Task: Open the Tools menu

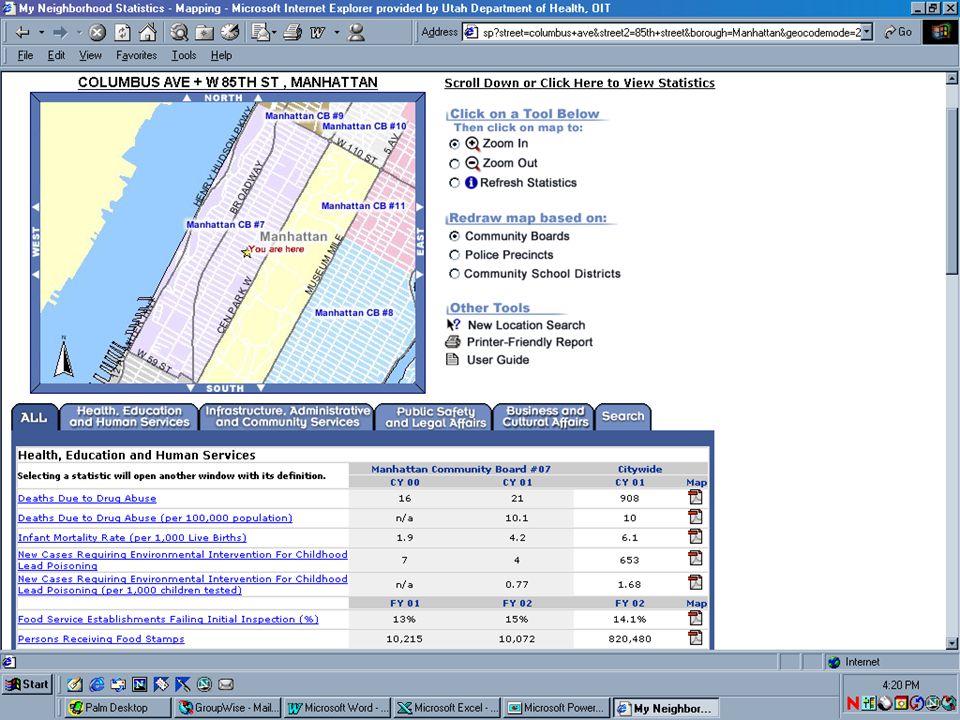Action: [x=184, y=55]
